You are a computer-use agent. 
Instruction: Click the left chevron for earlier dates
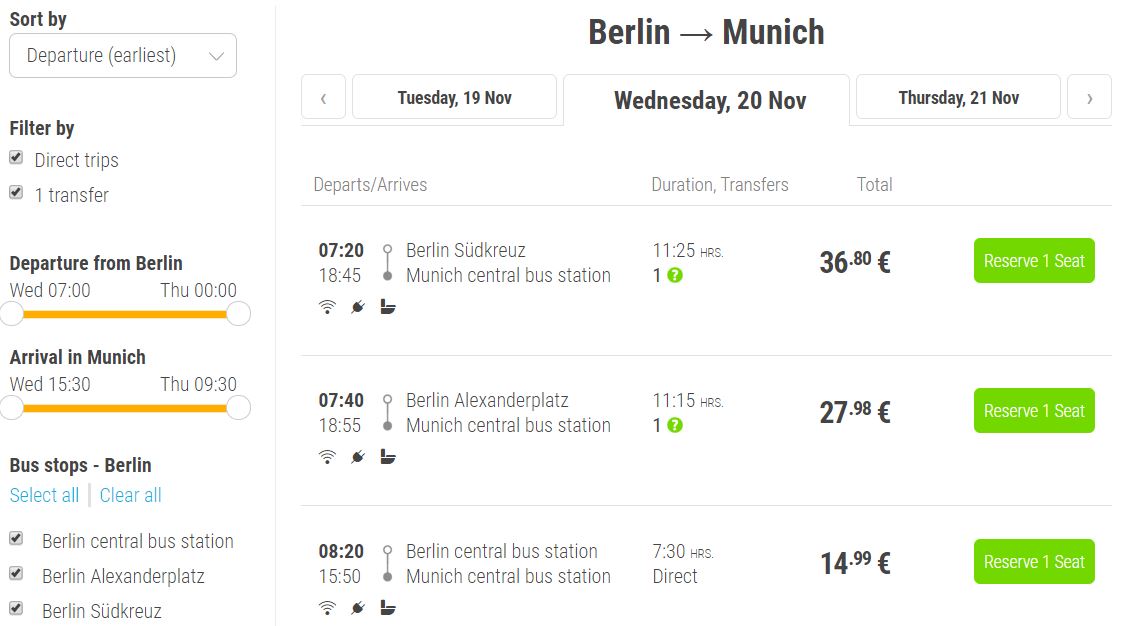tap(323, 96)
